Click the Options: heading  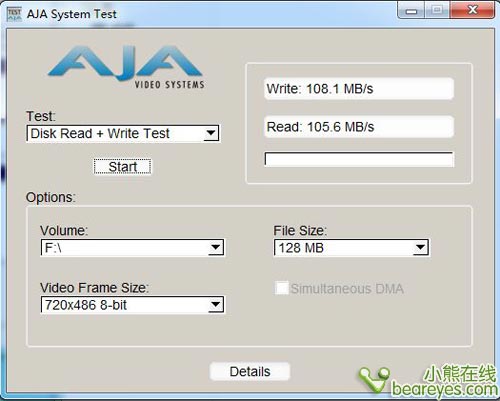click(51, 197)
